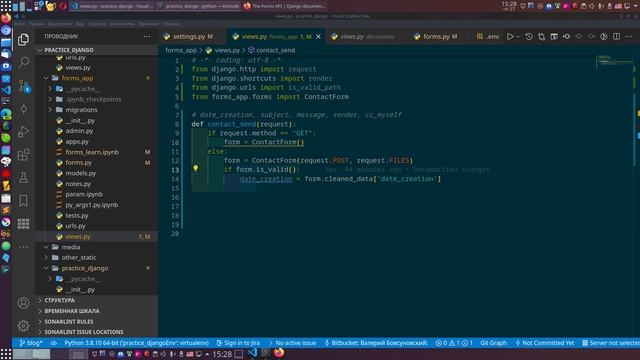Viewport: 640px width, 360px height.
Task: Open the Bookmarks view in the activity bar
Action: pyautogui.click(x=23, y=200)
